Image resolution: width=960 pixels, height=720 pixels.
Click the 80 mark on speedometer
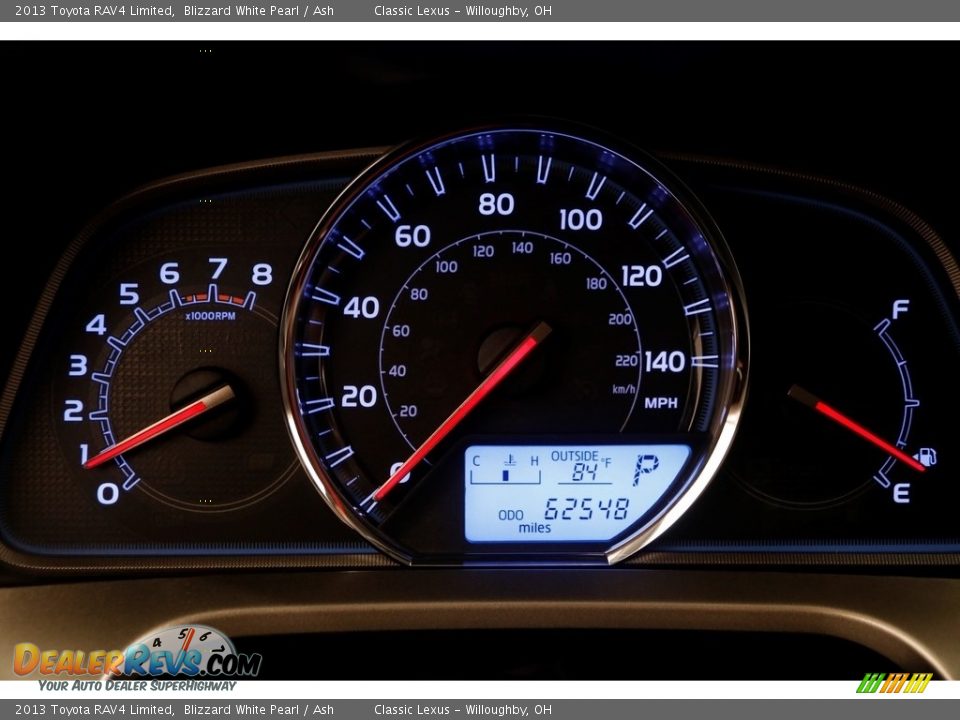coord(496,204)
